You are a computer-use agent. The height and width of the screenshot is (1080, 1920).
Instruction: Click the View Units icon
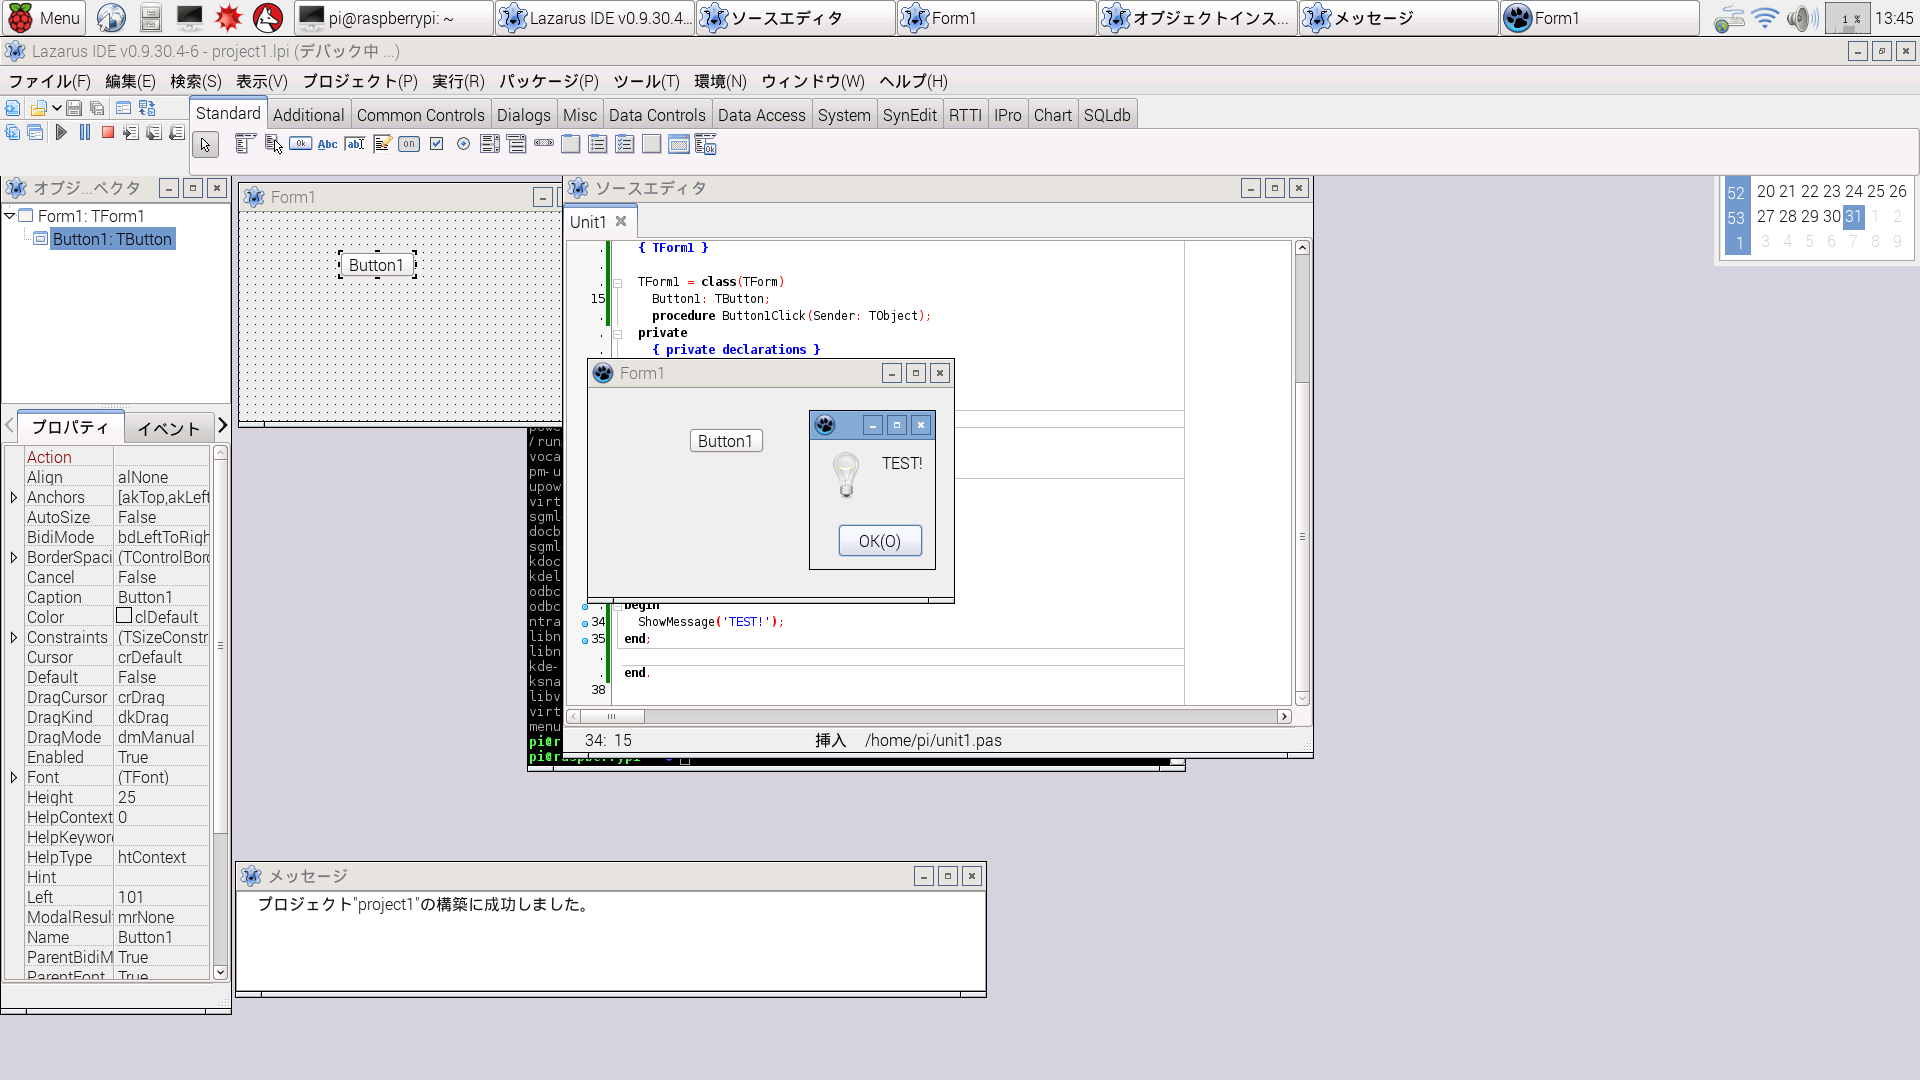(12, 132)
